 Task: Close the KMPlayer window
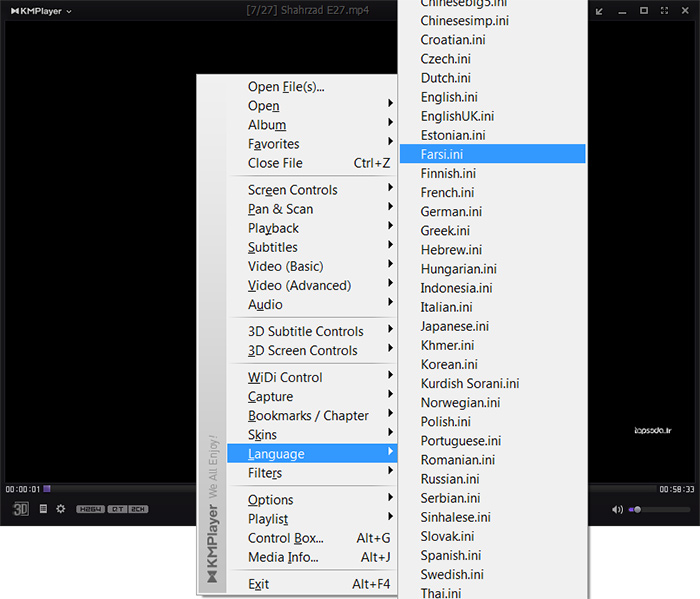point(685,11)
